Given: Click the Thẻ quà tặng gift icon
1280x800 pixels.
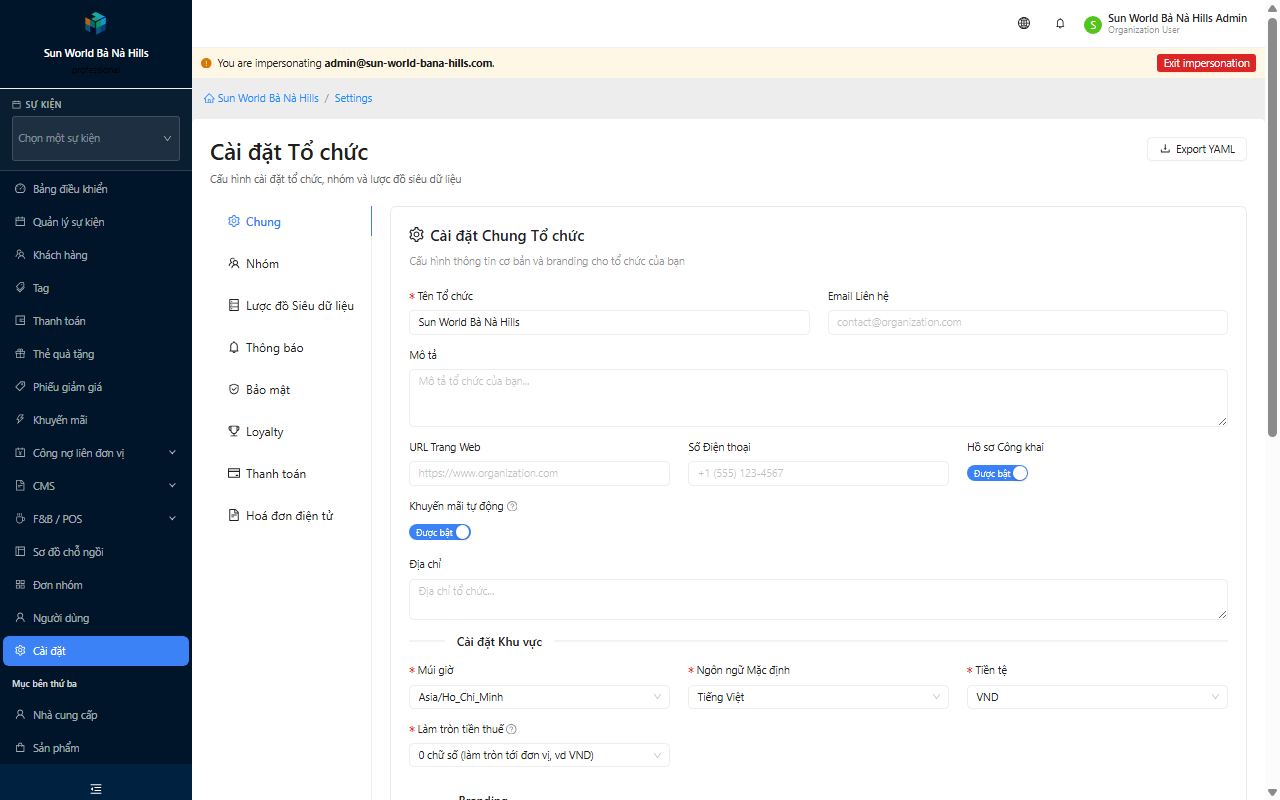Looking at the screenshot, I should 20,354.
